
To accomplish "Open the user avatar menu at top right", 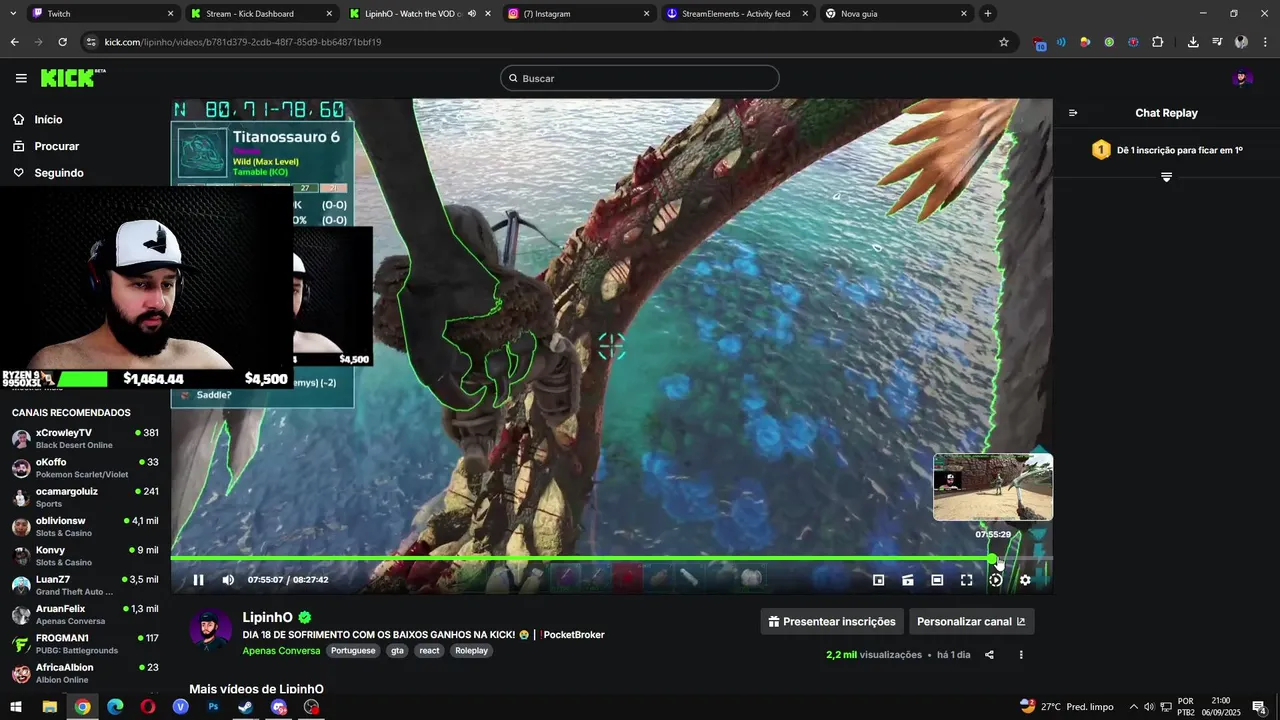I will [1242, 78].
